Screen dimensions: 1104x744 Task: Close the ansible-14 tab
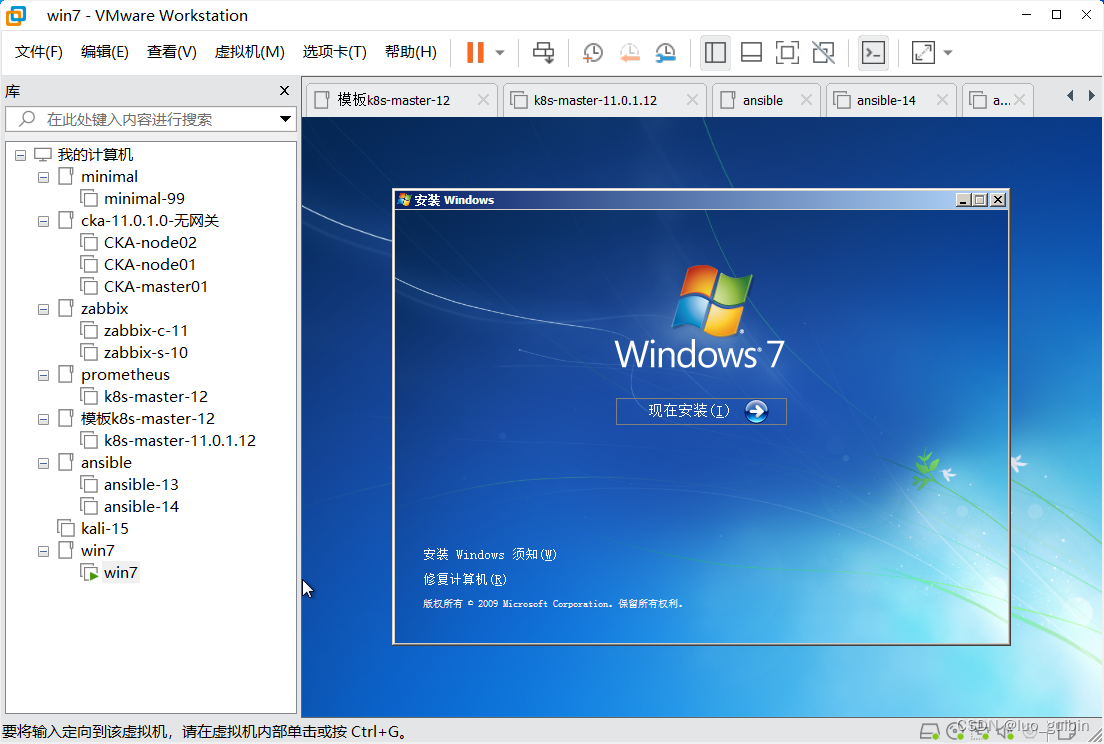pos(942,100)
